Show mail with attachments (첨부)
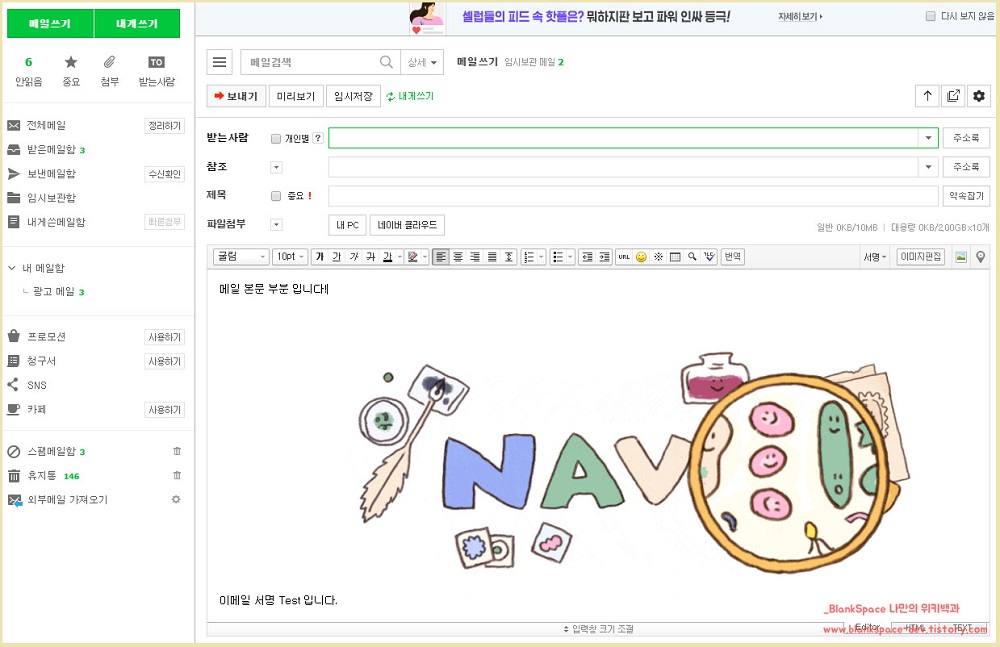The width and height of the screenshot is (1000, 647). [110, 70]
